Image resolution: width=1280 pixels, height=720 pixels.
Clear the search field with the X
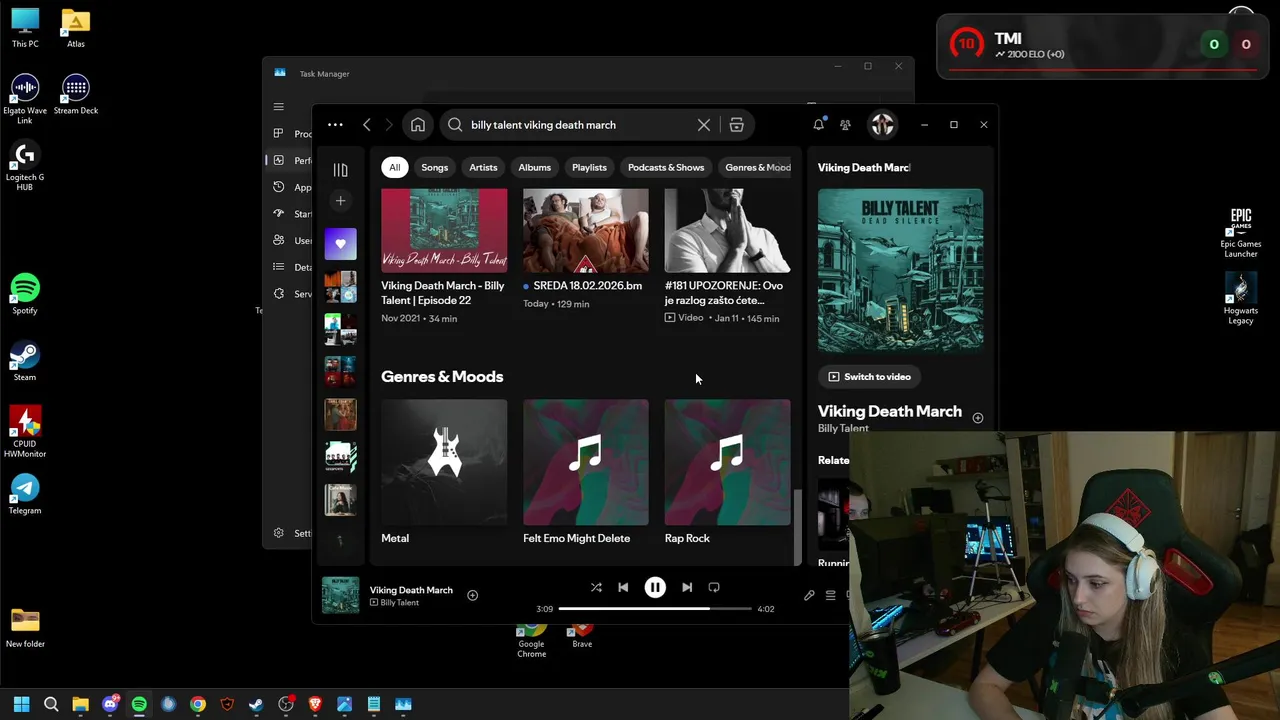(704, 125)
